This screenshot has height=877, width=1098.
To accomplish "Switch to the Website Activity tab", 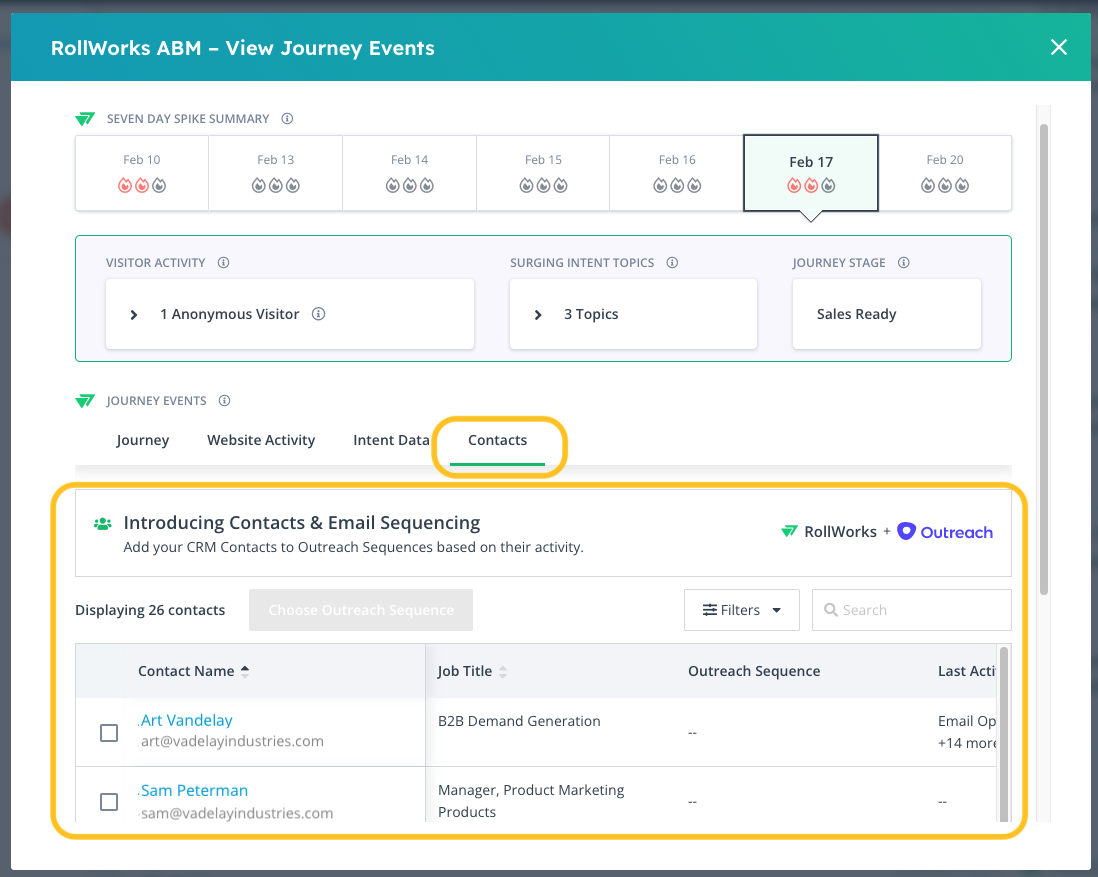I will tap(261, 440).
